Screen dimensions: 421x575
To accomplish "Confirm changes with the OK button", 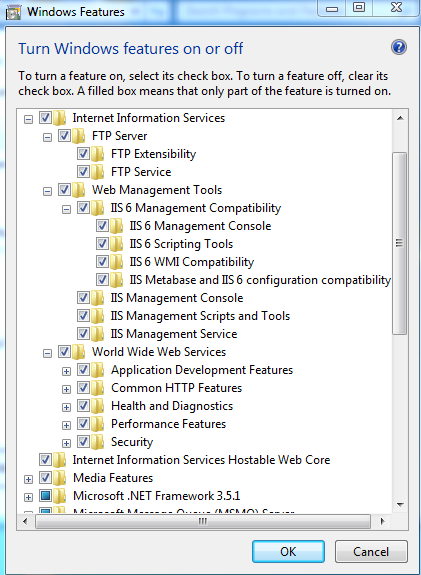I will (x=288, y=551).
